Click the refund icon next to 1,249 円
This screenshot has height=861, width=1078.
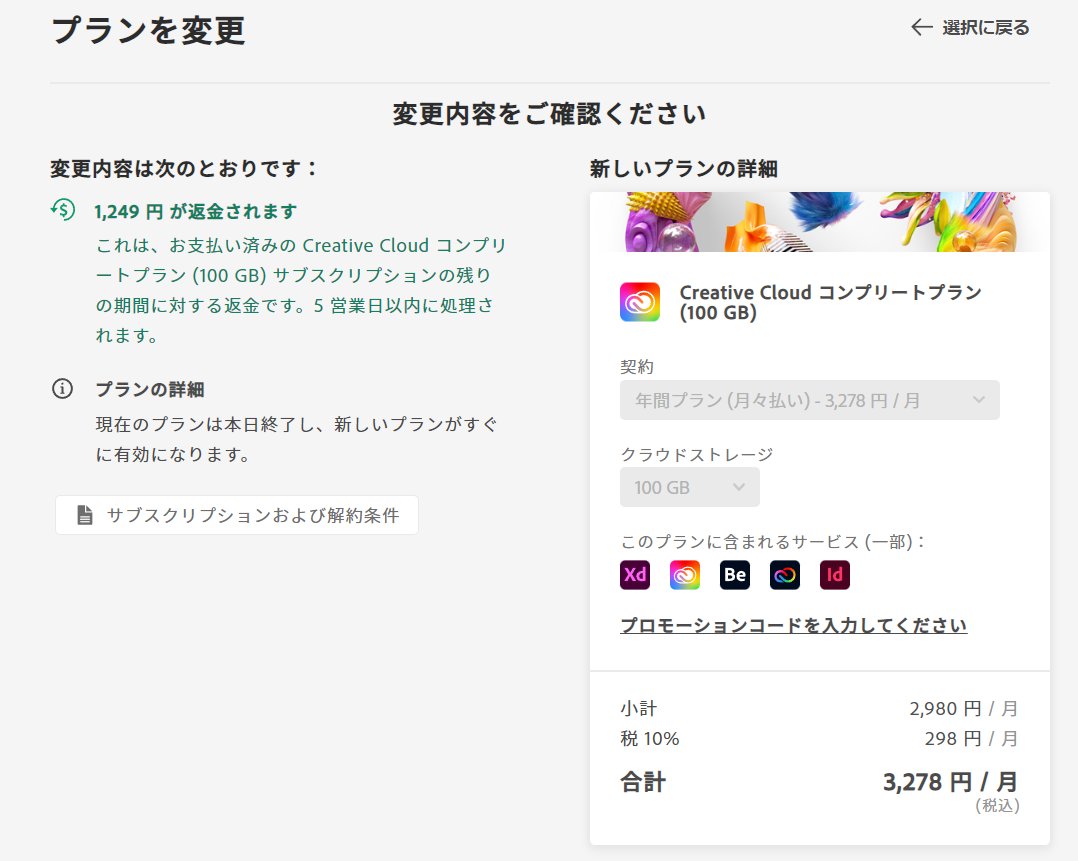63,209
